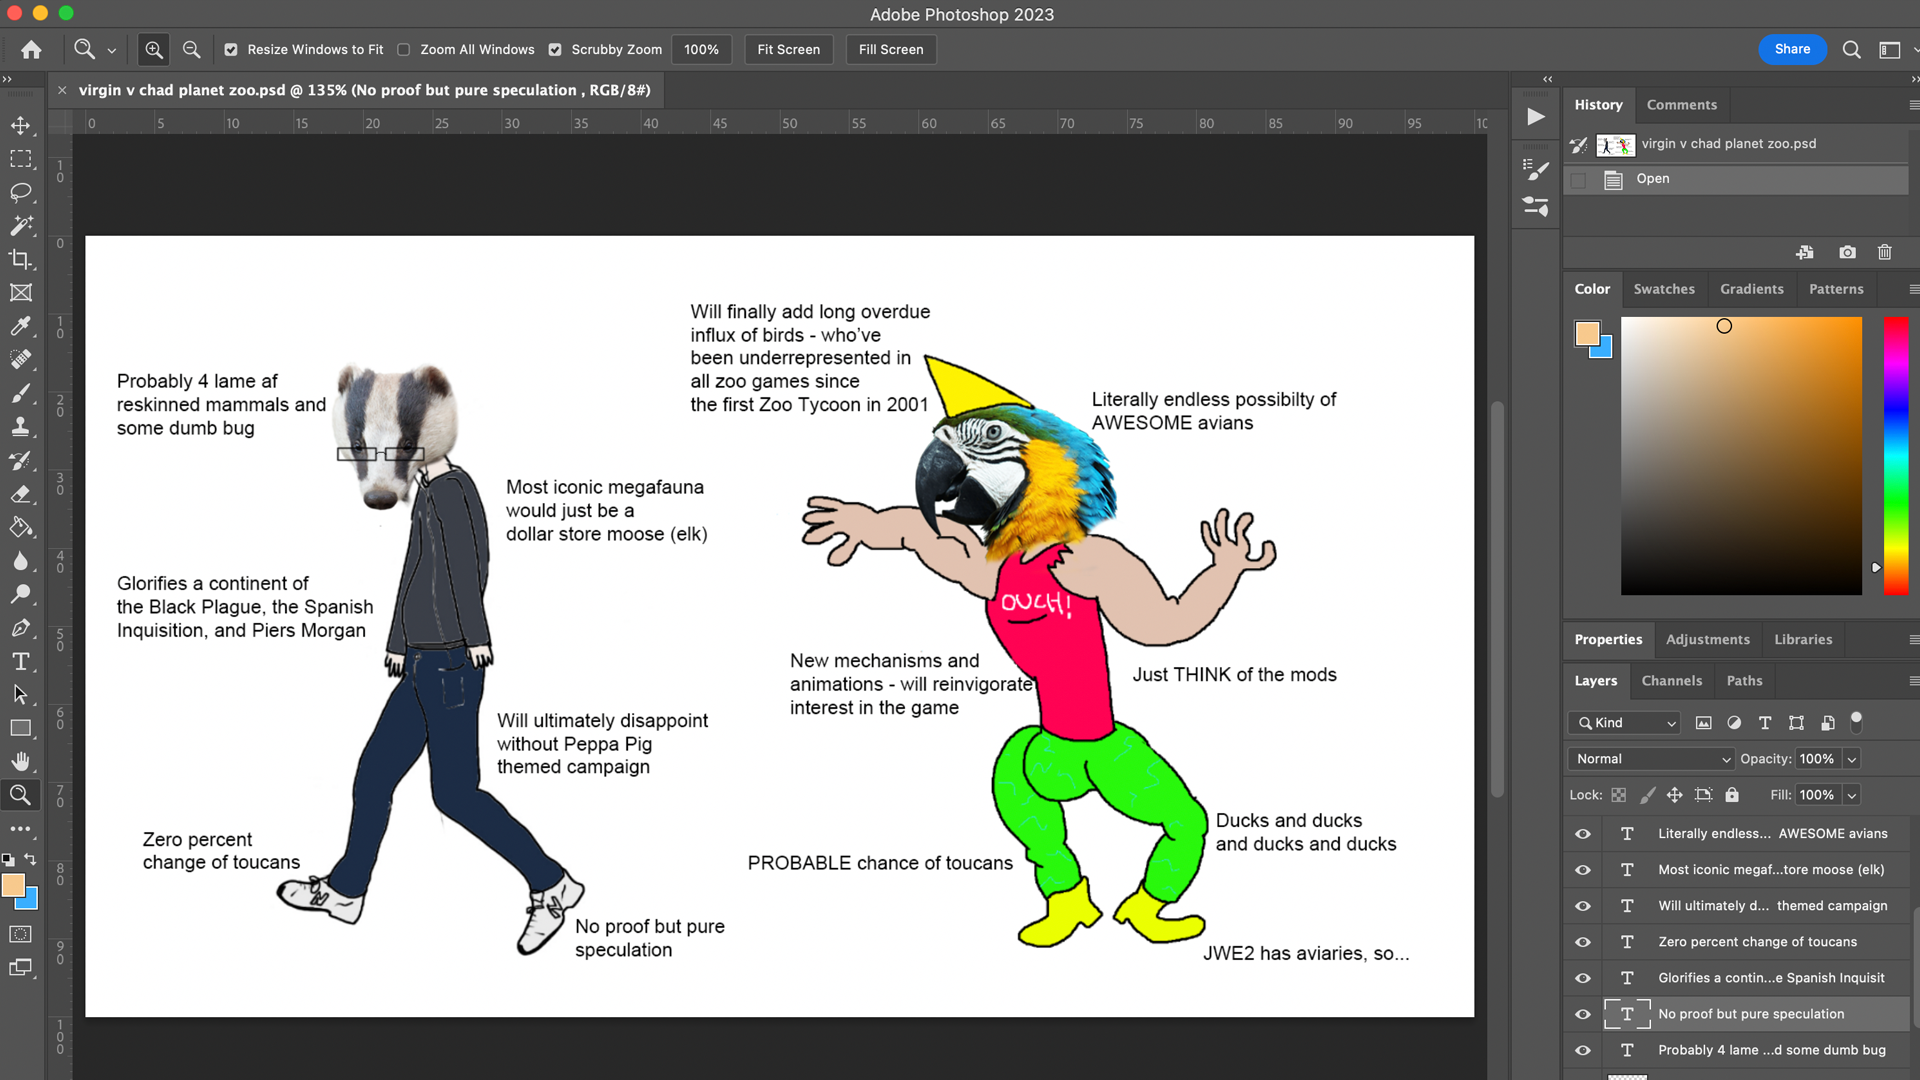Select the Eyedropper tool

point(20,326)
